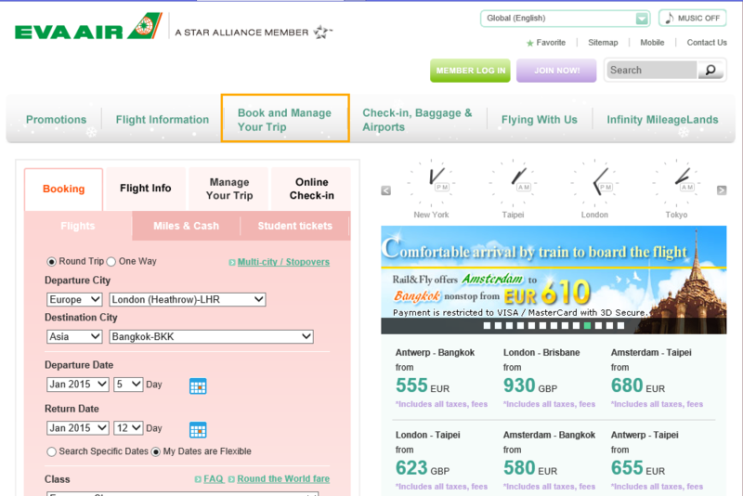Select the last banner slide dot
Screen dimensions: 743x496
(x=621, y=326)
